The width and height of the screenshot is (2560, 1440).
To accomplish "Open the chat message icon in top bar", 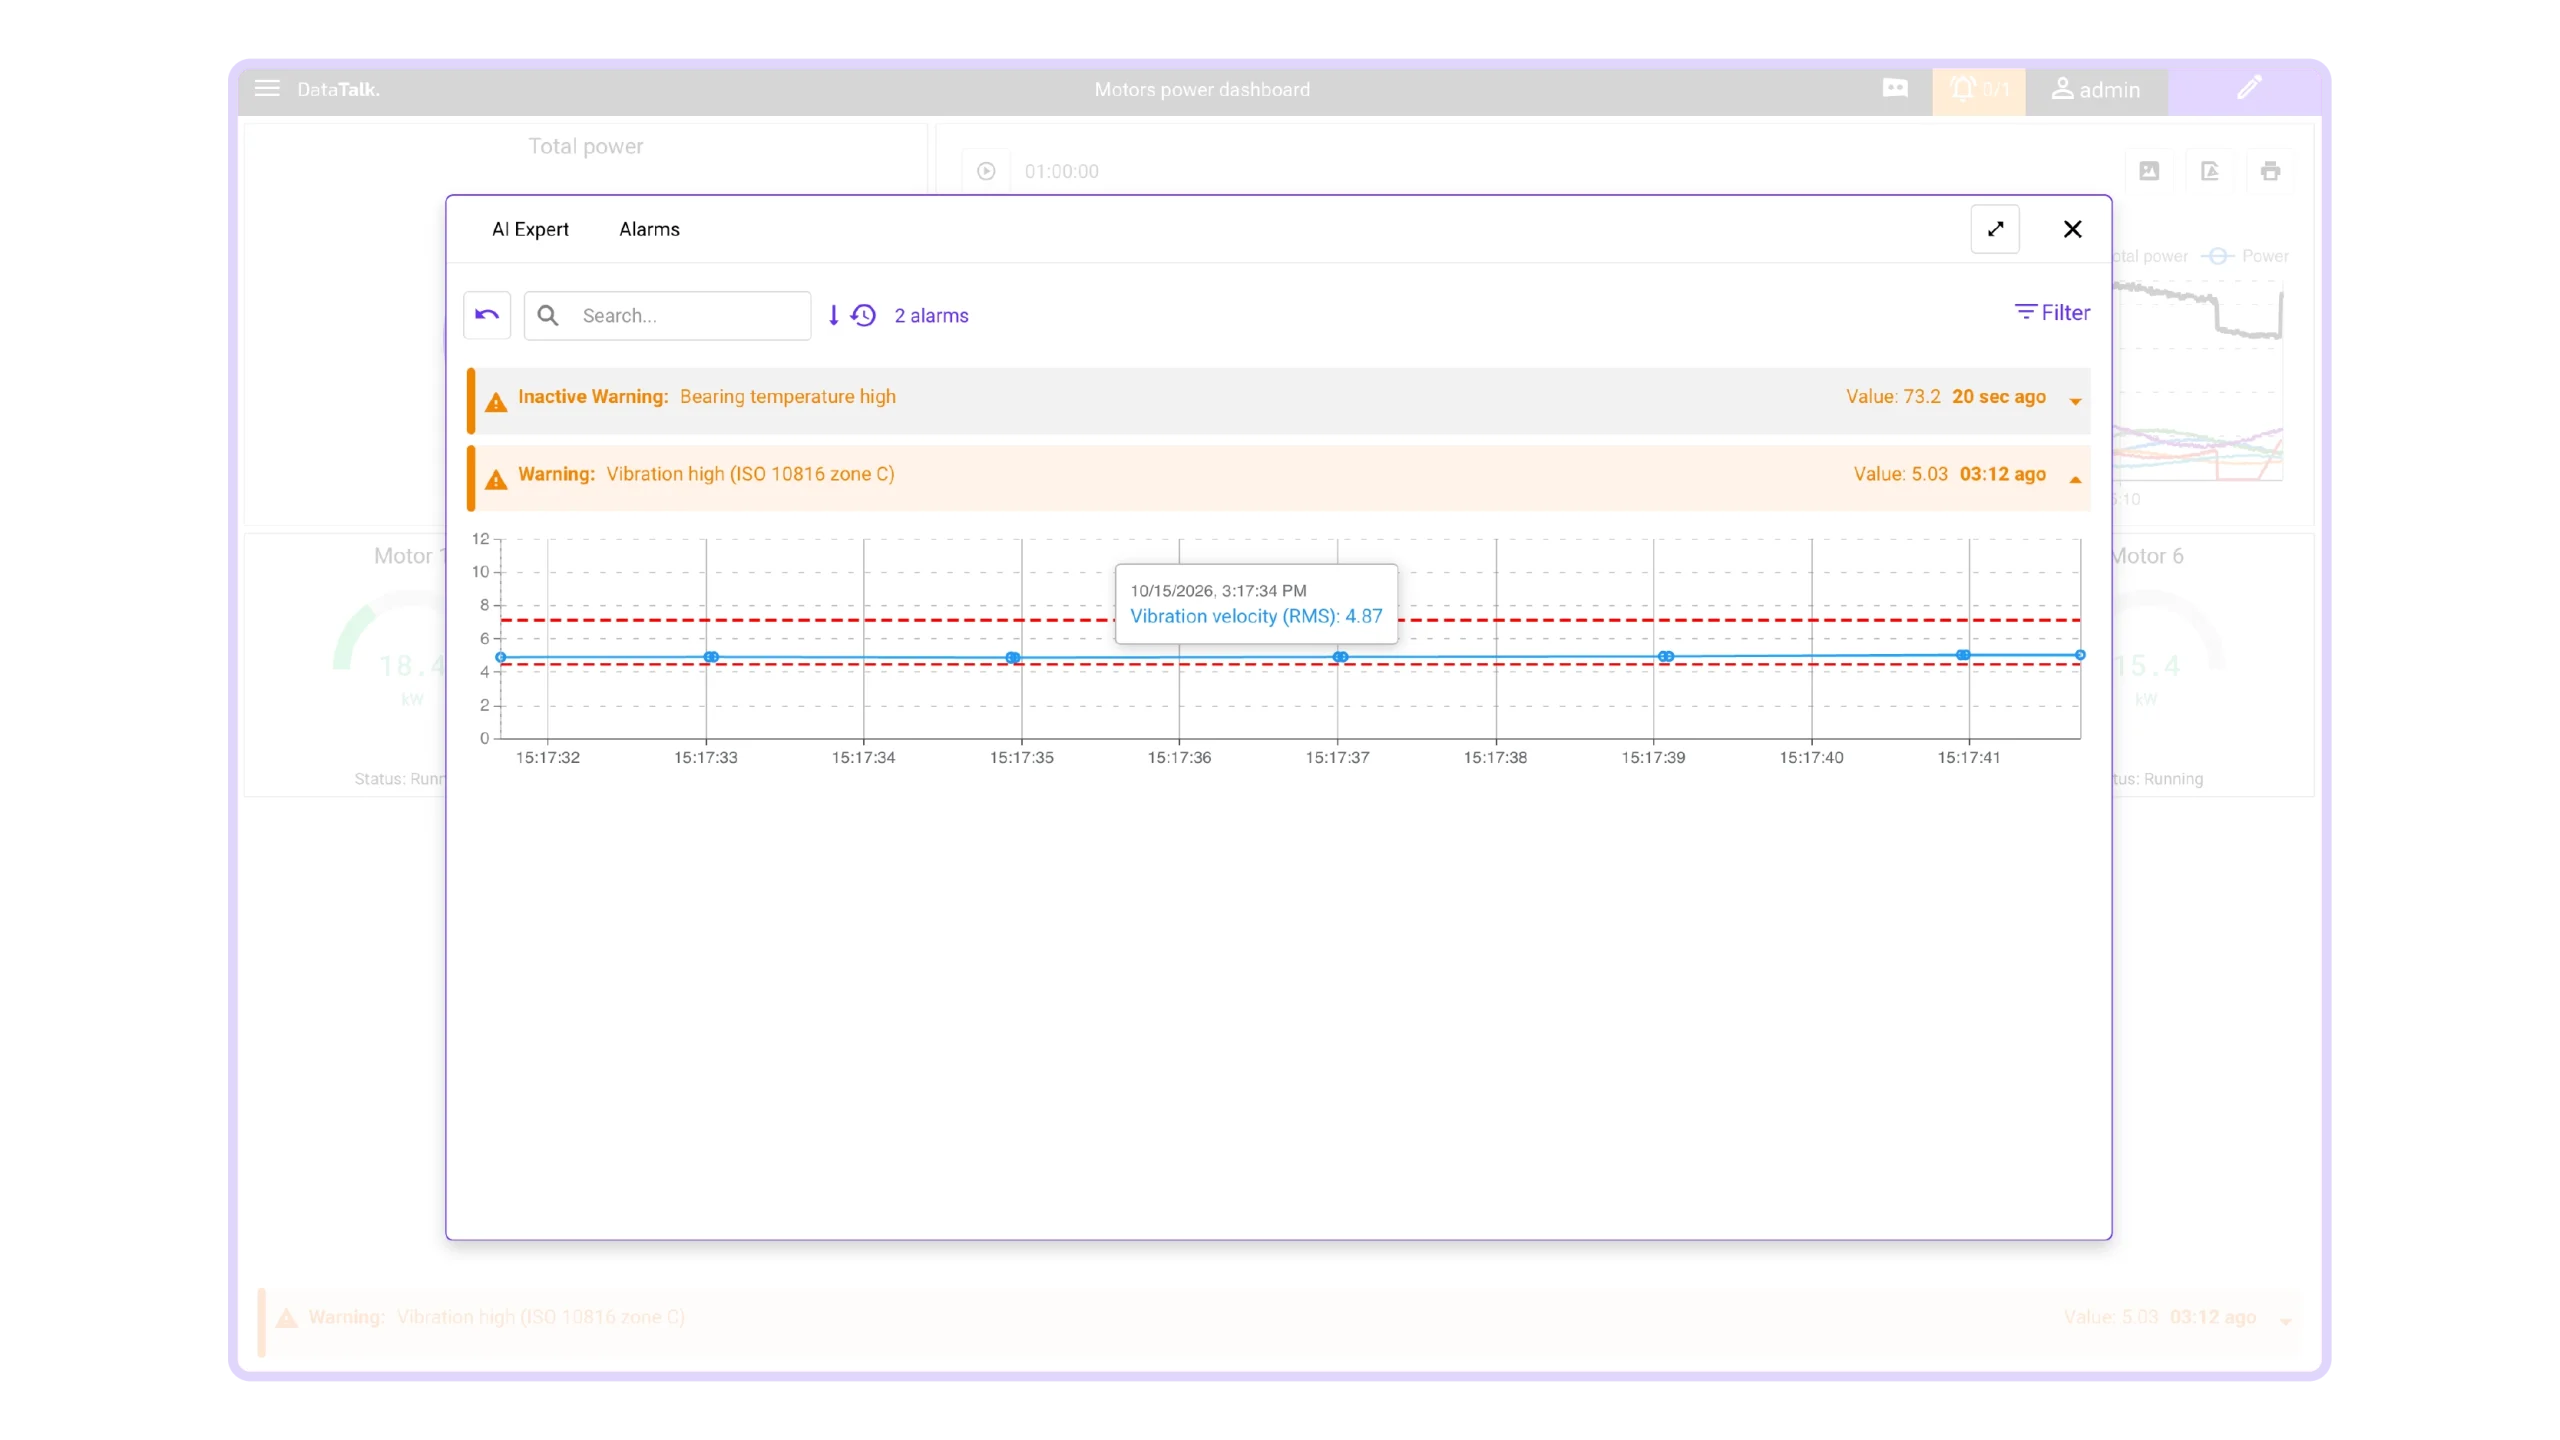I will click(1894, 89).
